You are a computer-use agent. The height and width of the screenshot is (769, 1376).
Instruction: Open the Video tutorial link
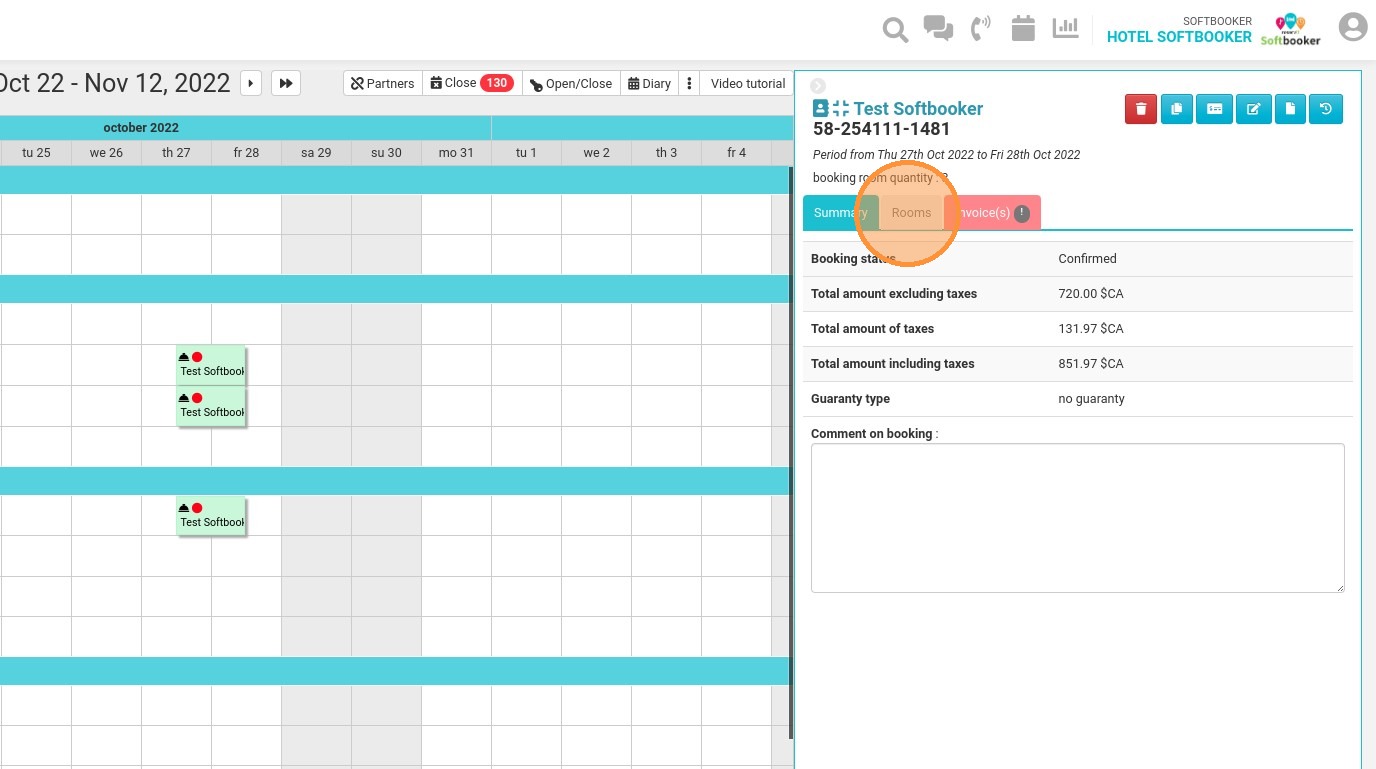click(747, 83)
